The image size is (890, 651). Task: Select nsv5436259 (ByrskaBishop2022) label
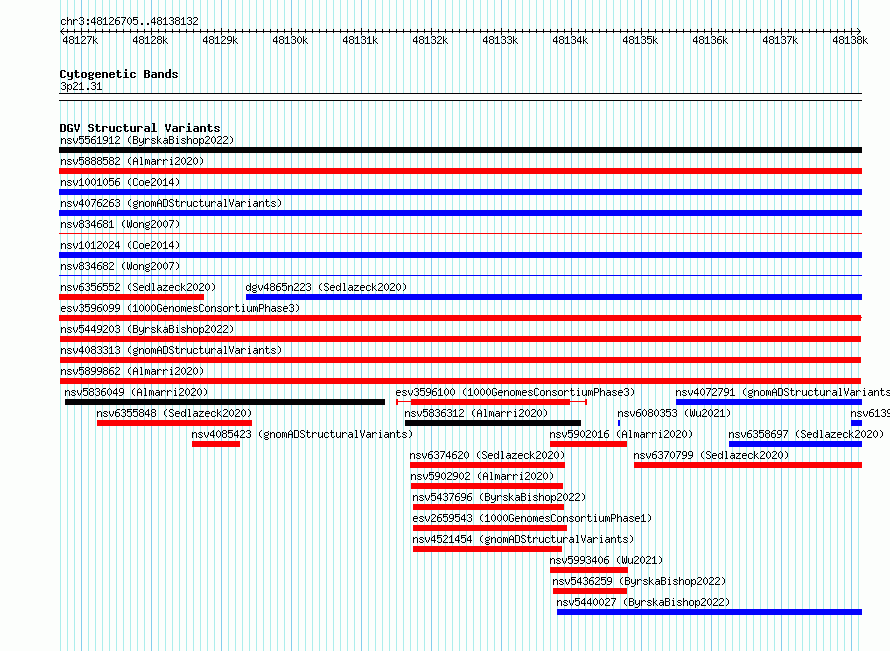pos(639,581)
